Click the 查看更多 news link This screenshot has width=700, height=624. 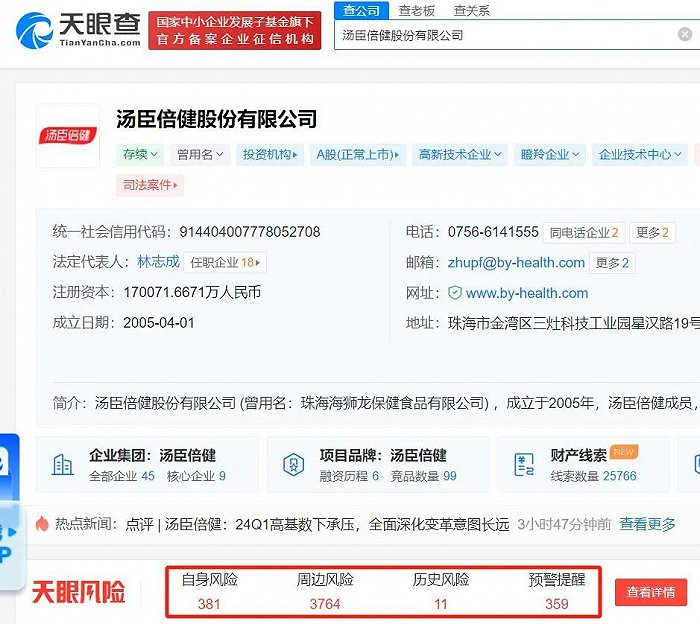(647, 524)
